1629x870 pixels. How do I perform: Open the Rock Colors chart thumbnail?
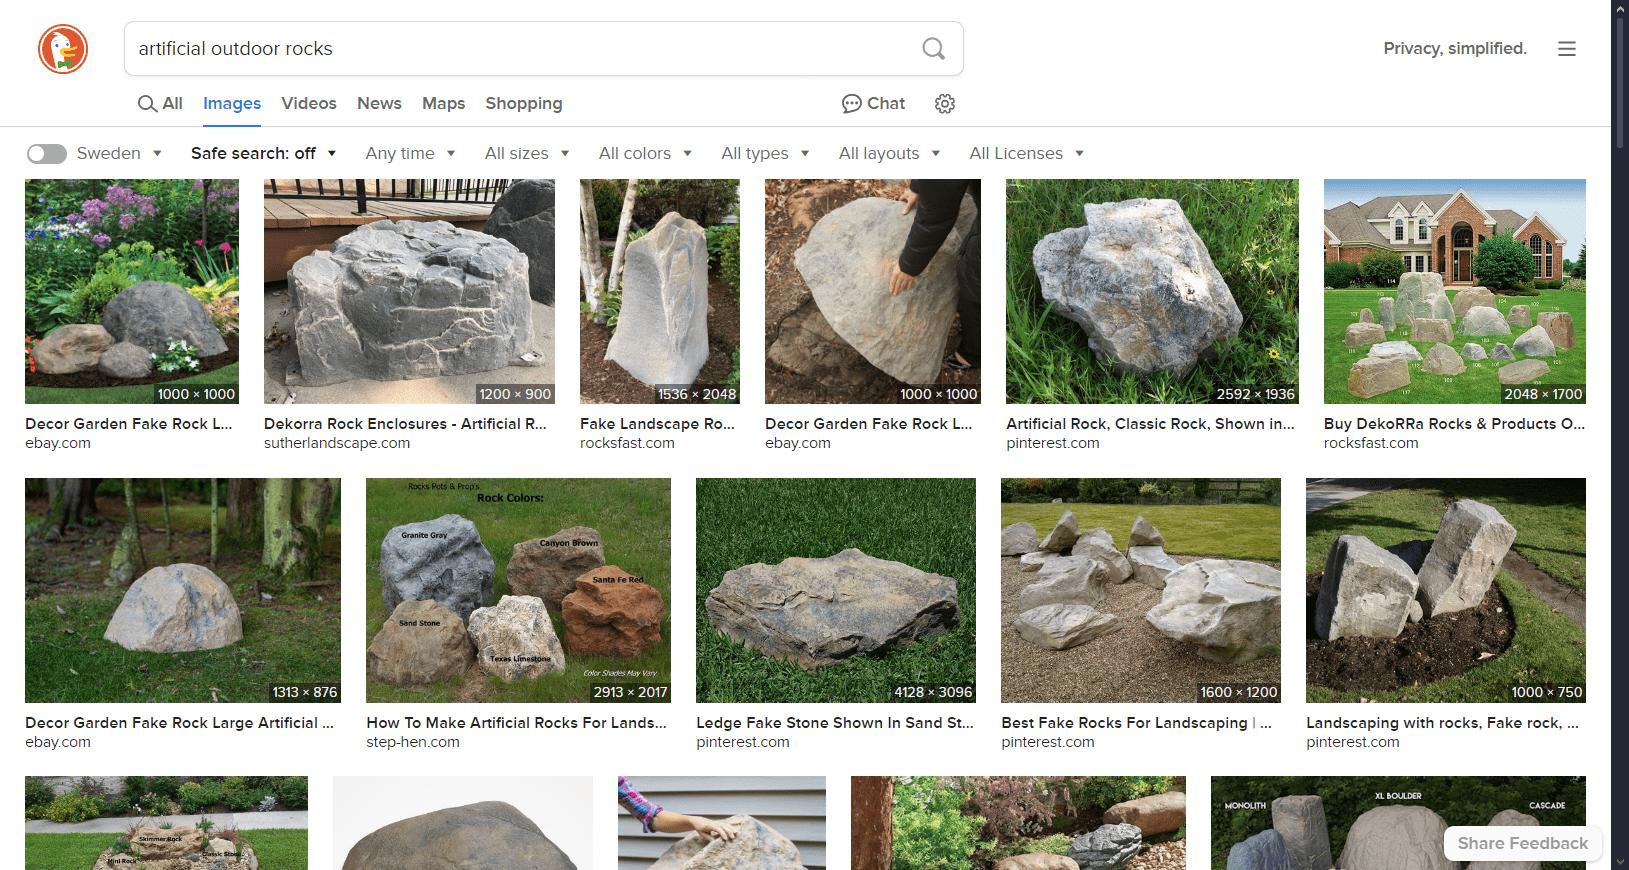(518, 590)
